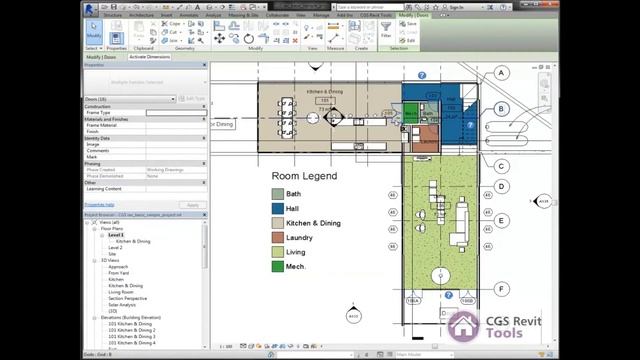Click the Save icon in quick access toolbar

[x=113, y=7]
